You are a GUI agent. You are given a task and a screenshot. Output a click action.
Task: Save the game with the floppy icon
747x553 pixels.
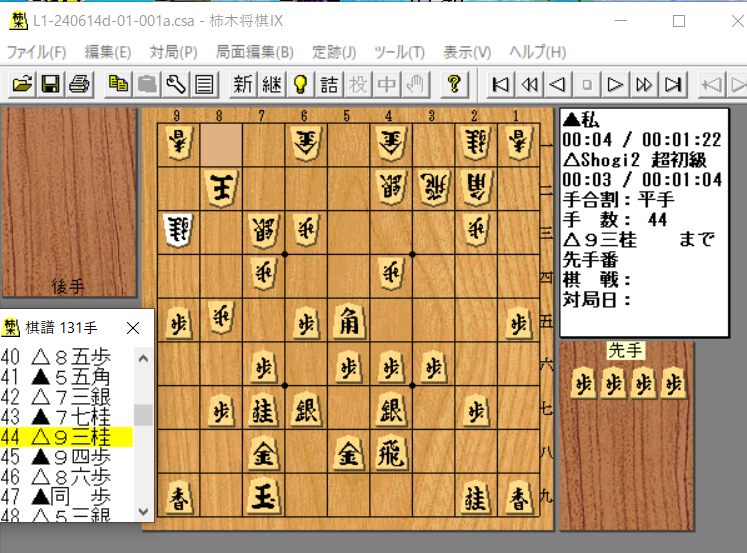click(x=50, y=85)
